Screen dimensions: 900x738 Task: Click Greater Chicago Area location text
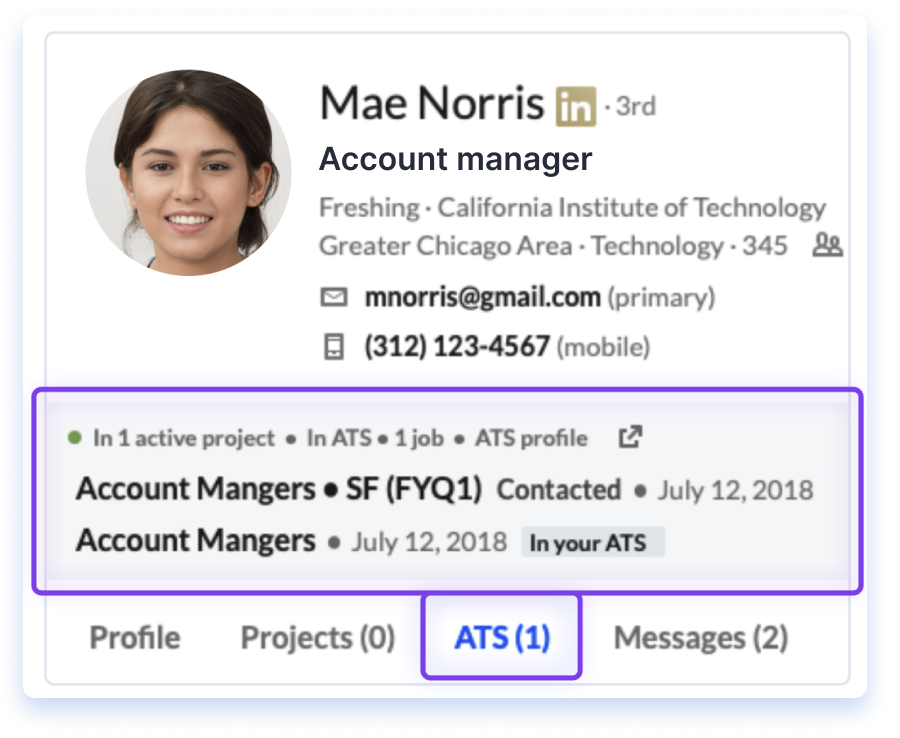446,246
